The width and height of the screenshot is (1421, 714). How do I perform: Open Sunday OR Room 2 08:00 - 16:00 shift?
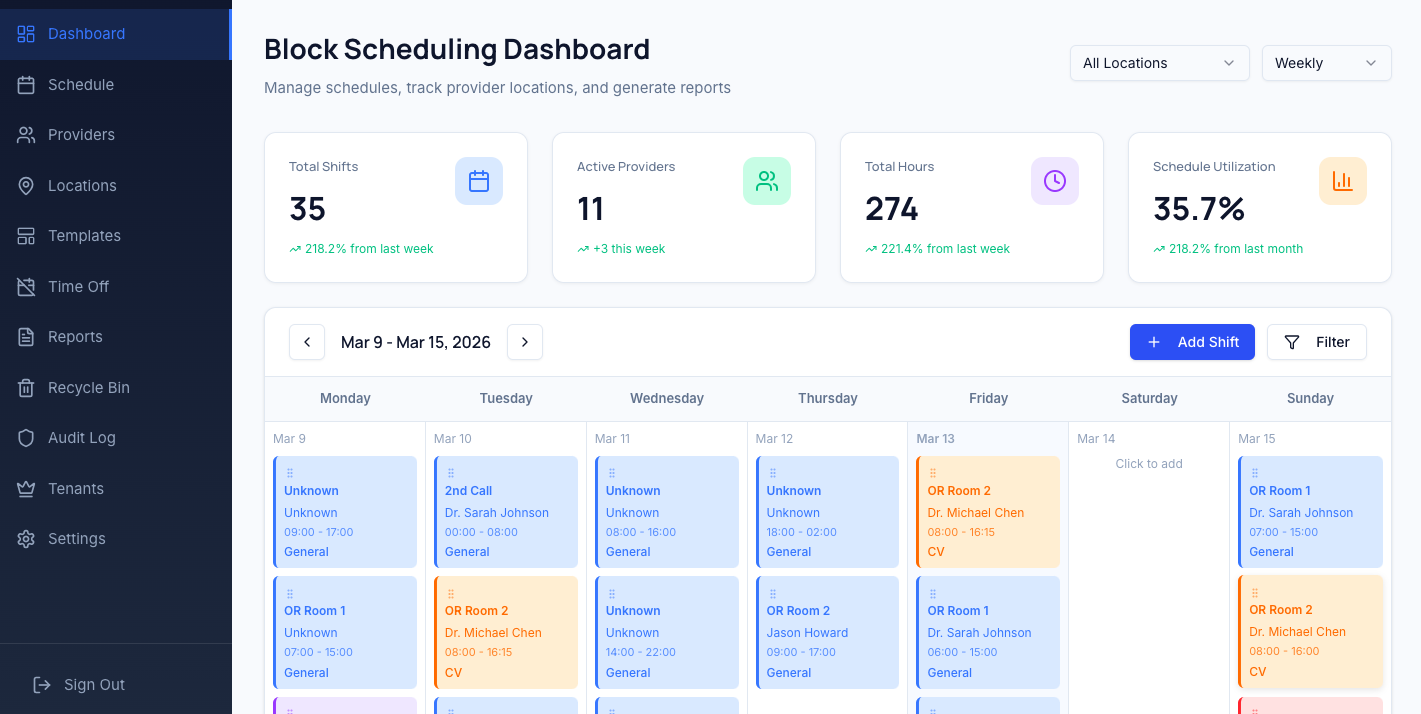[1310, 631]
